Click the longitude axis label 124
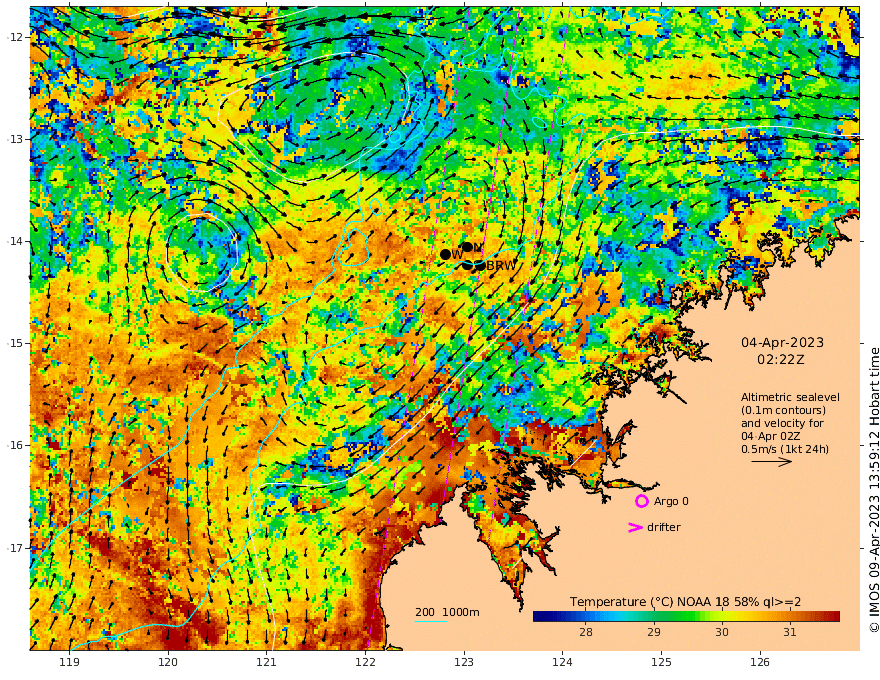The height and width of the screenshot is (680, 880). pyautogui.click(x=562, y=662)
